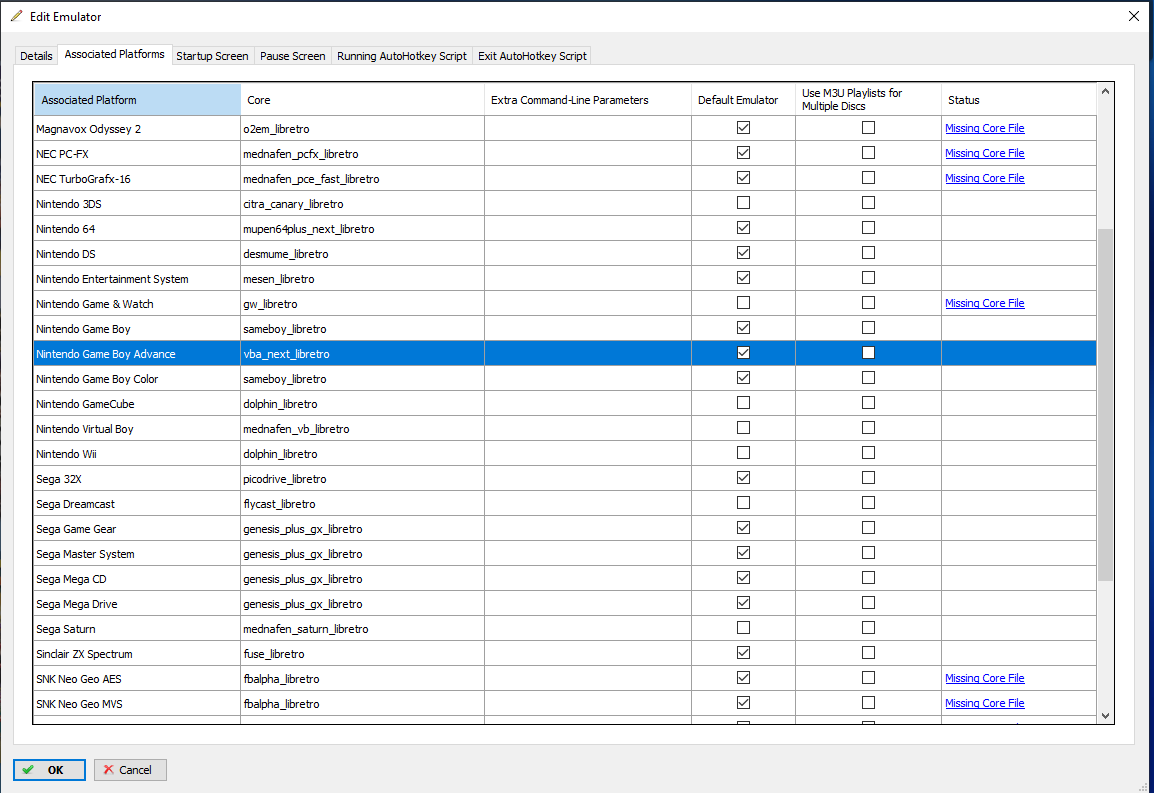Click the mednafen_saturn_libretro core cell
This screenshot has height=793, width=1154.
click(362, 629)
